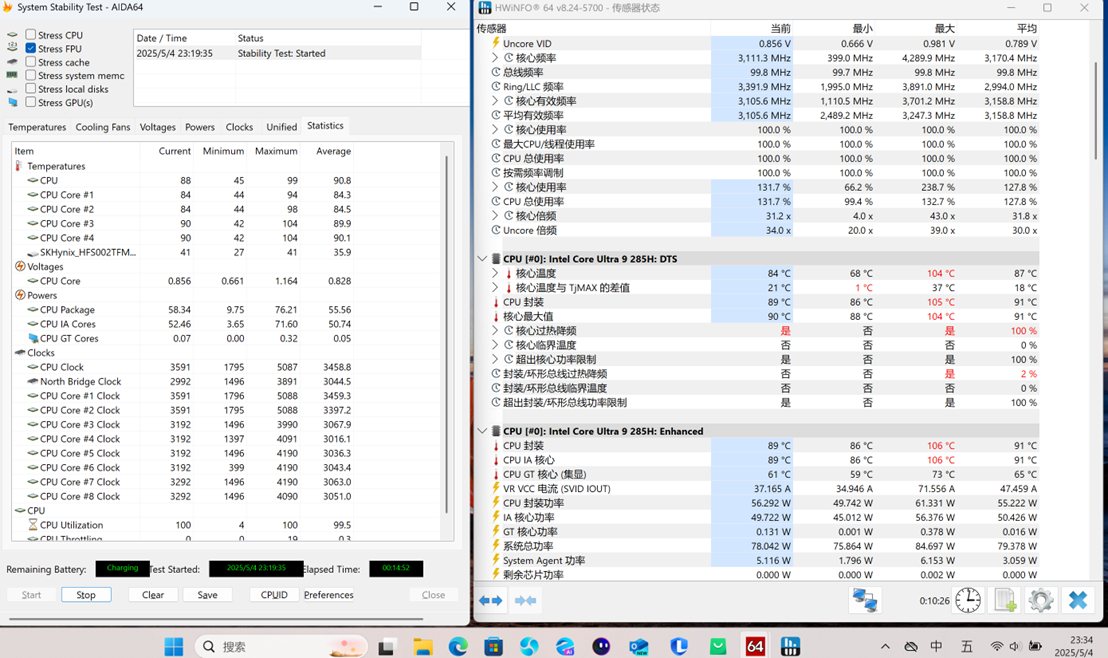
Task: Open HWiNFO remote monitoring computers icon
Action: pyautogui.click(x=864, y=600)
